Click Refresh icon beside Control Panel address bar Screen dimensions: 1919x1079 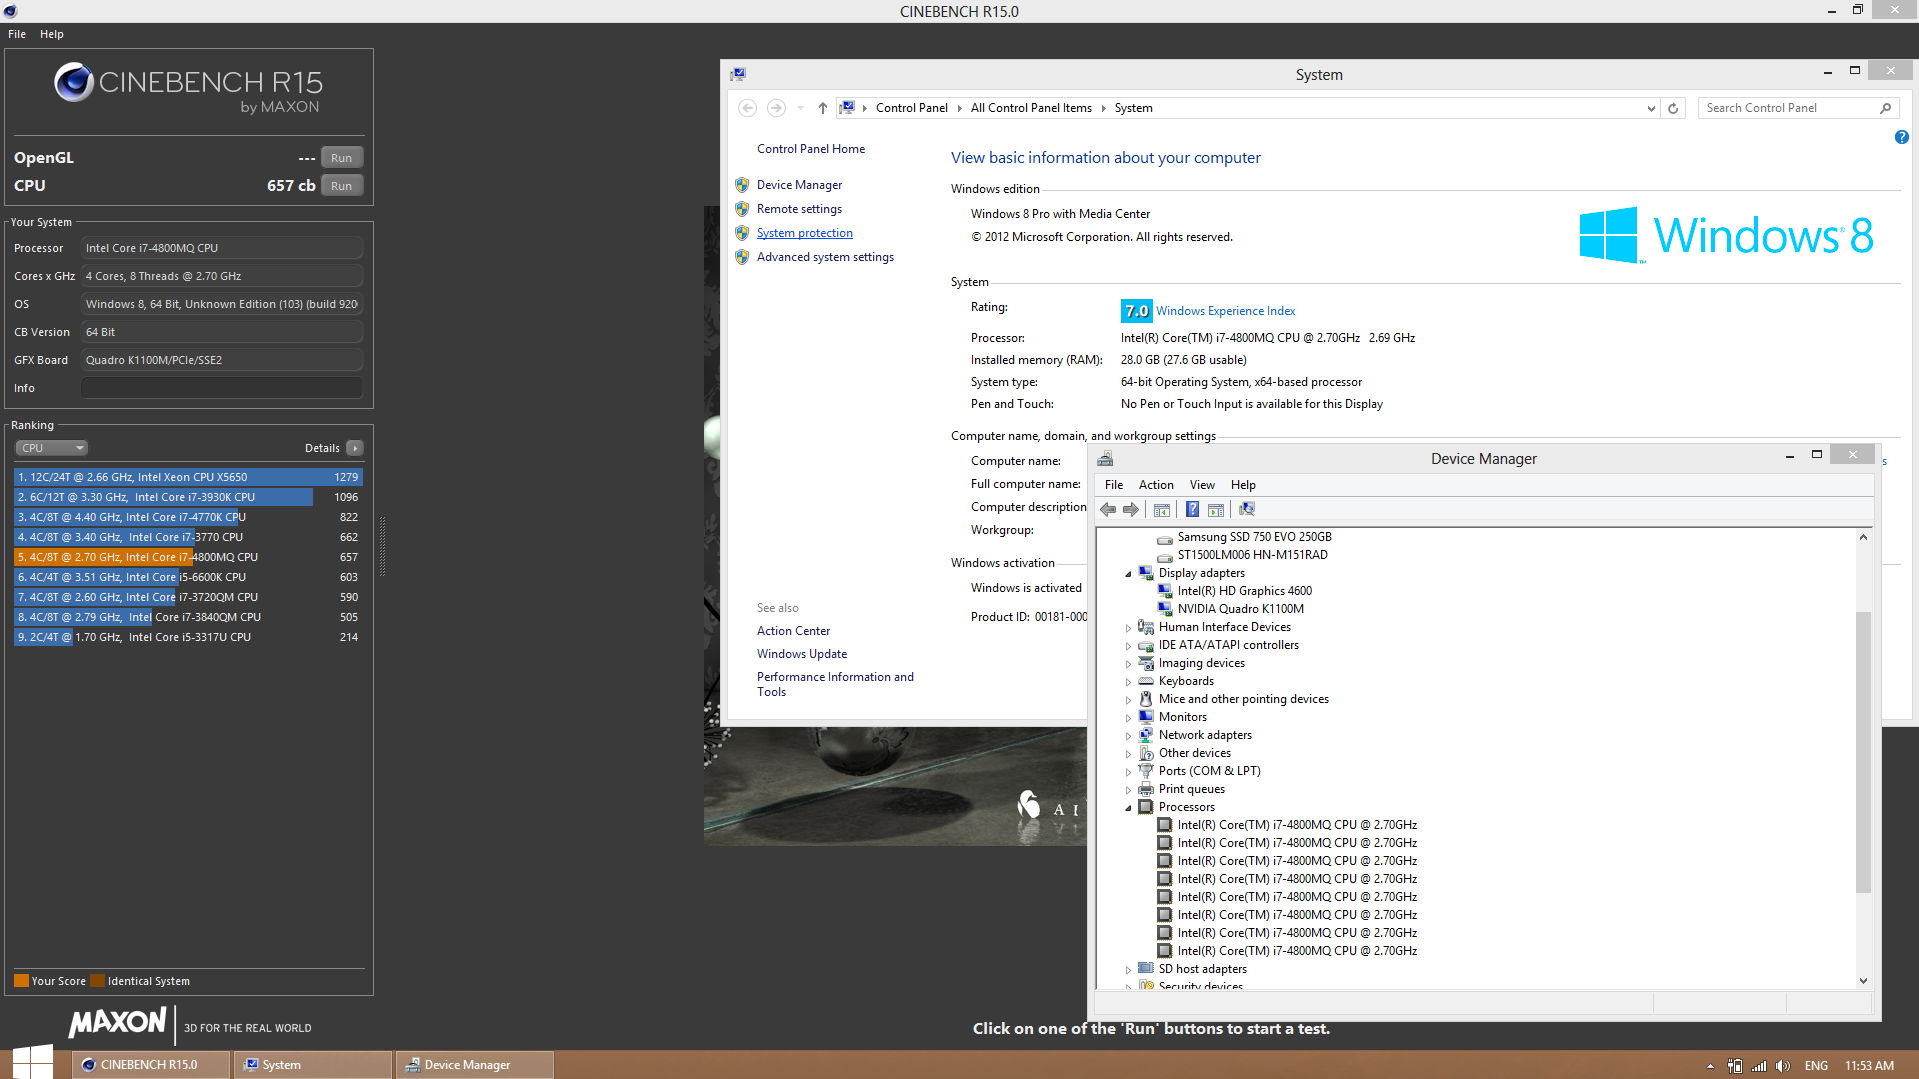[x=1673, y=108]
